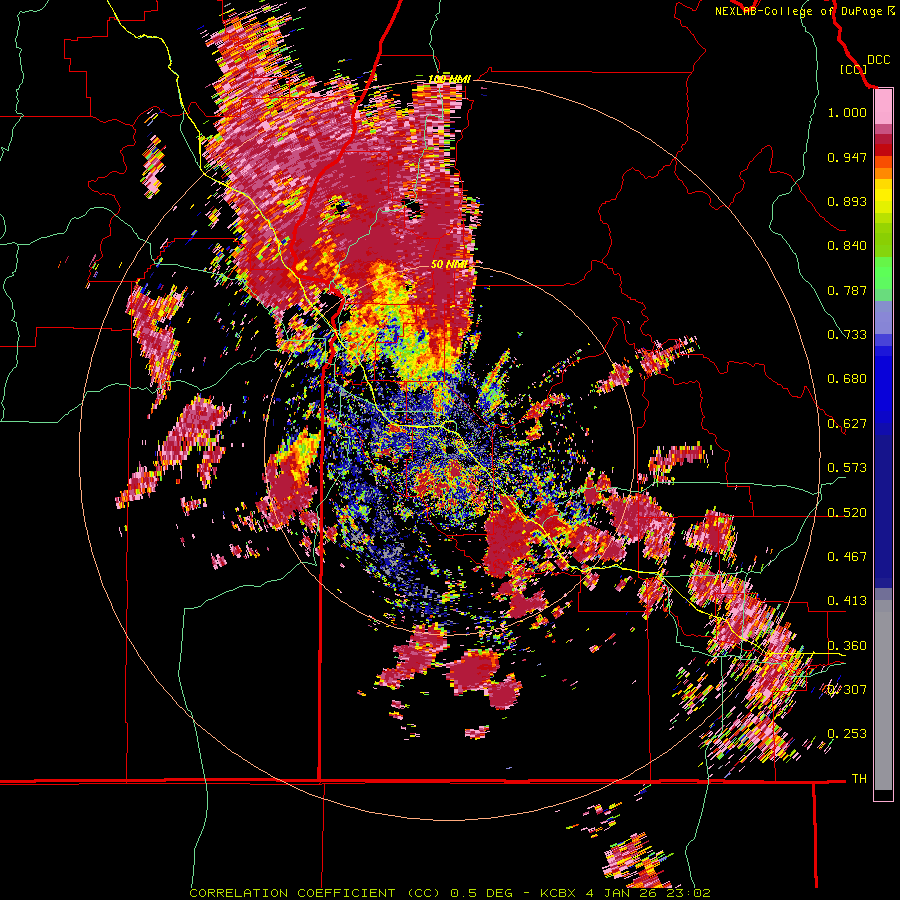Image resolution: width=900 pixels, height=900 pixels.
Task: Click the 50 NMI range ring label
Action: coord(448,265)
